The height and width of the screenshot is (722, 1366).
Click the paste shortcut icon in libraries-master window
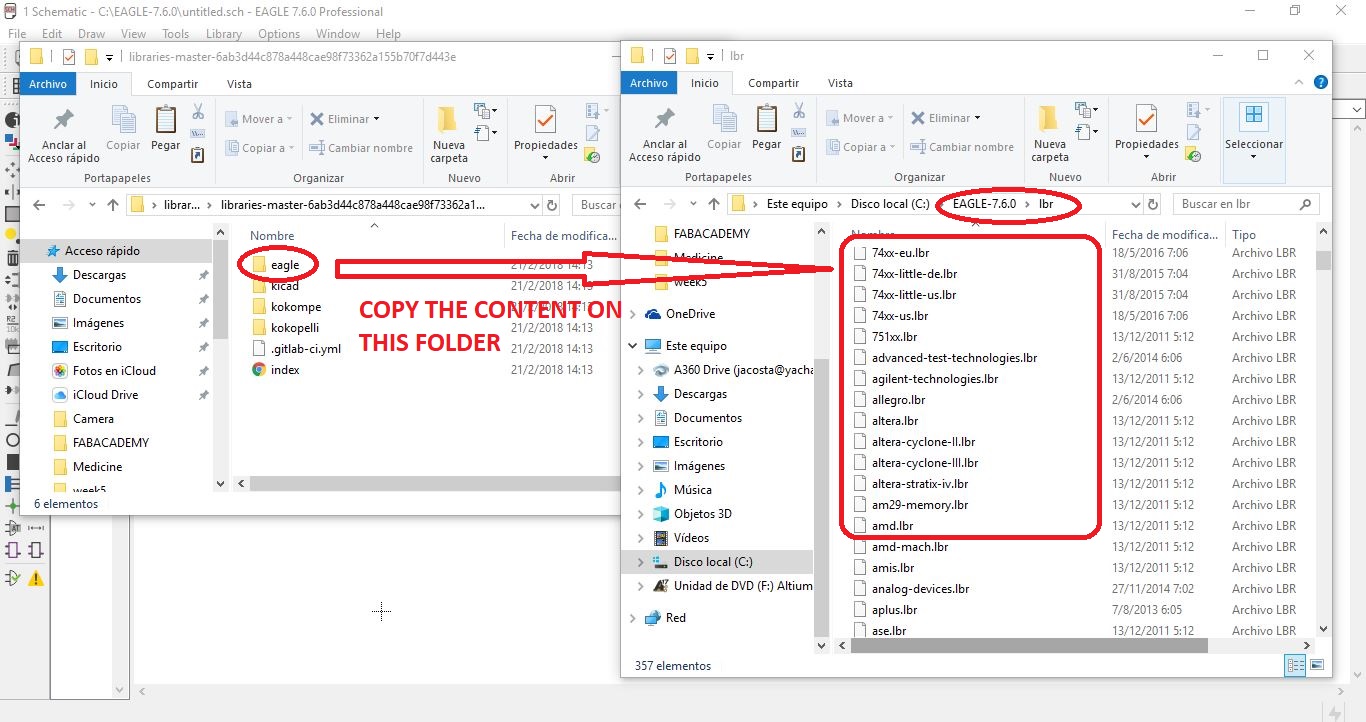click(198, 155)
